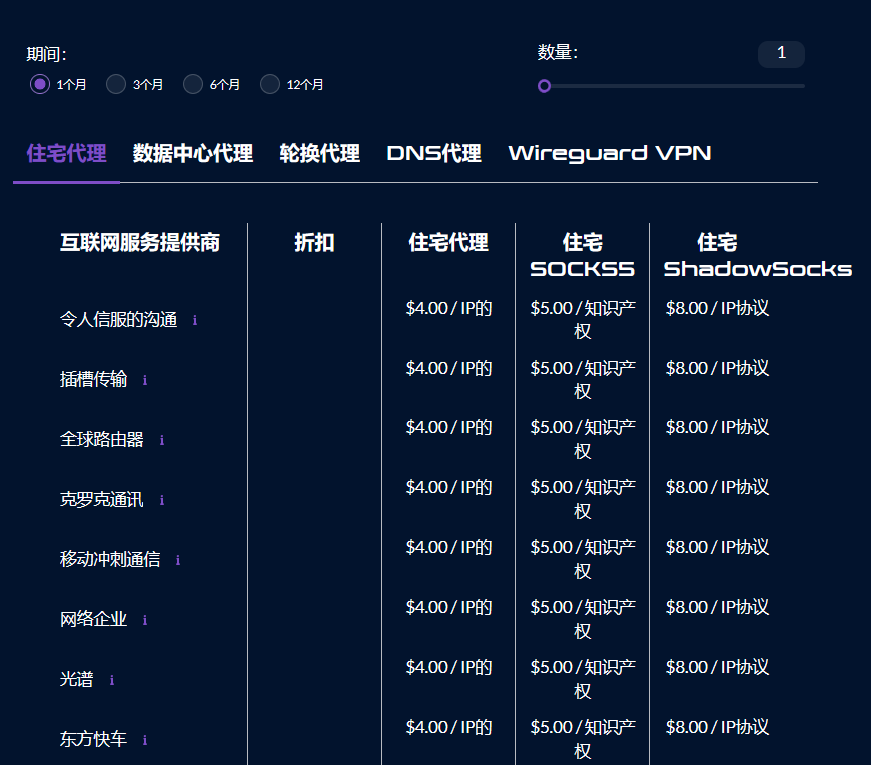The image size is (871, 765).
Task: Click the 光谱 provider name
Action: tap(77, 679)
